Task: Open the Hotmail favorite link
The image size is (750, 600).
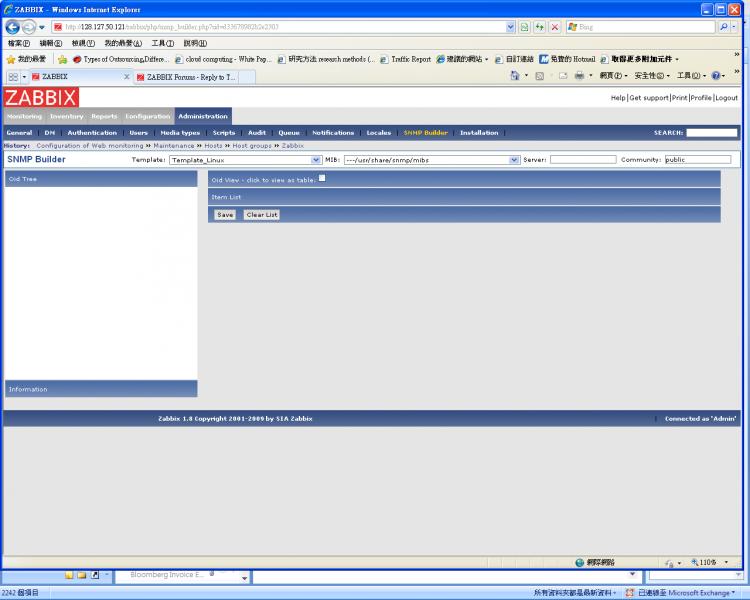Action: [x=567, y=59]
